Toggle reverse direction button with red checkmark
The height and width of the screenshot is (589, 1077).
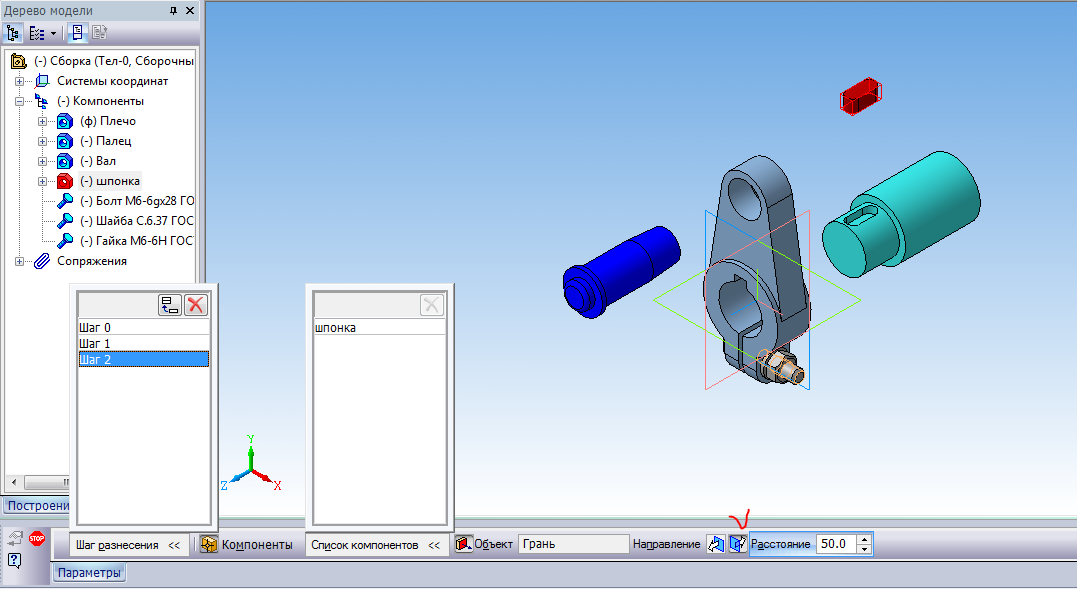[x=737, y=544]
